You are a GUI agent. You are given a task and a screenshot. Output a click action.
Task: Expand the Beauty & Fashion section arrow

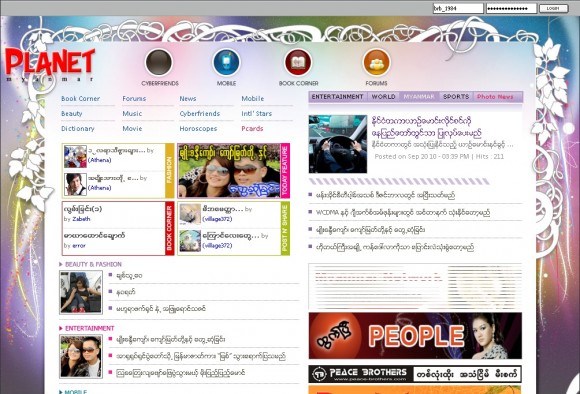[61, 264]
